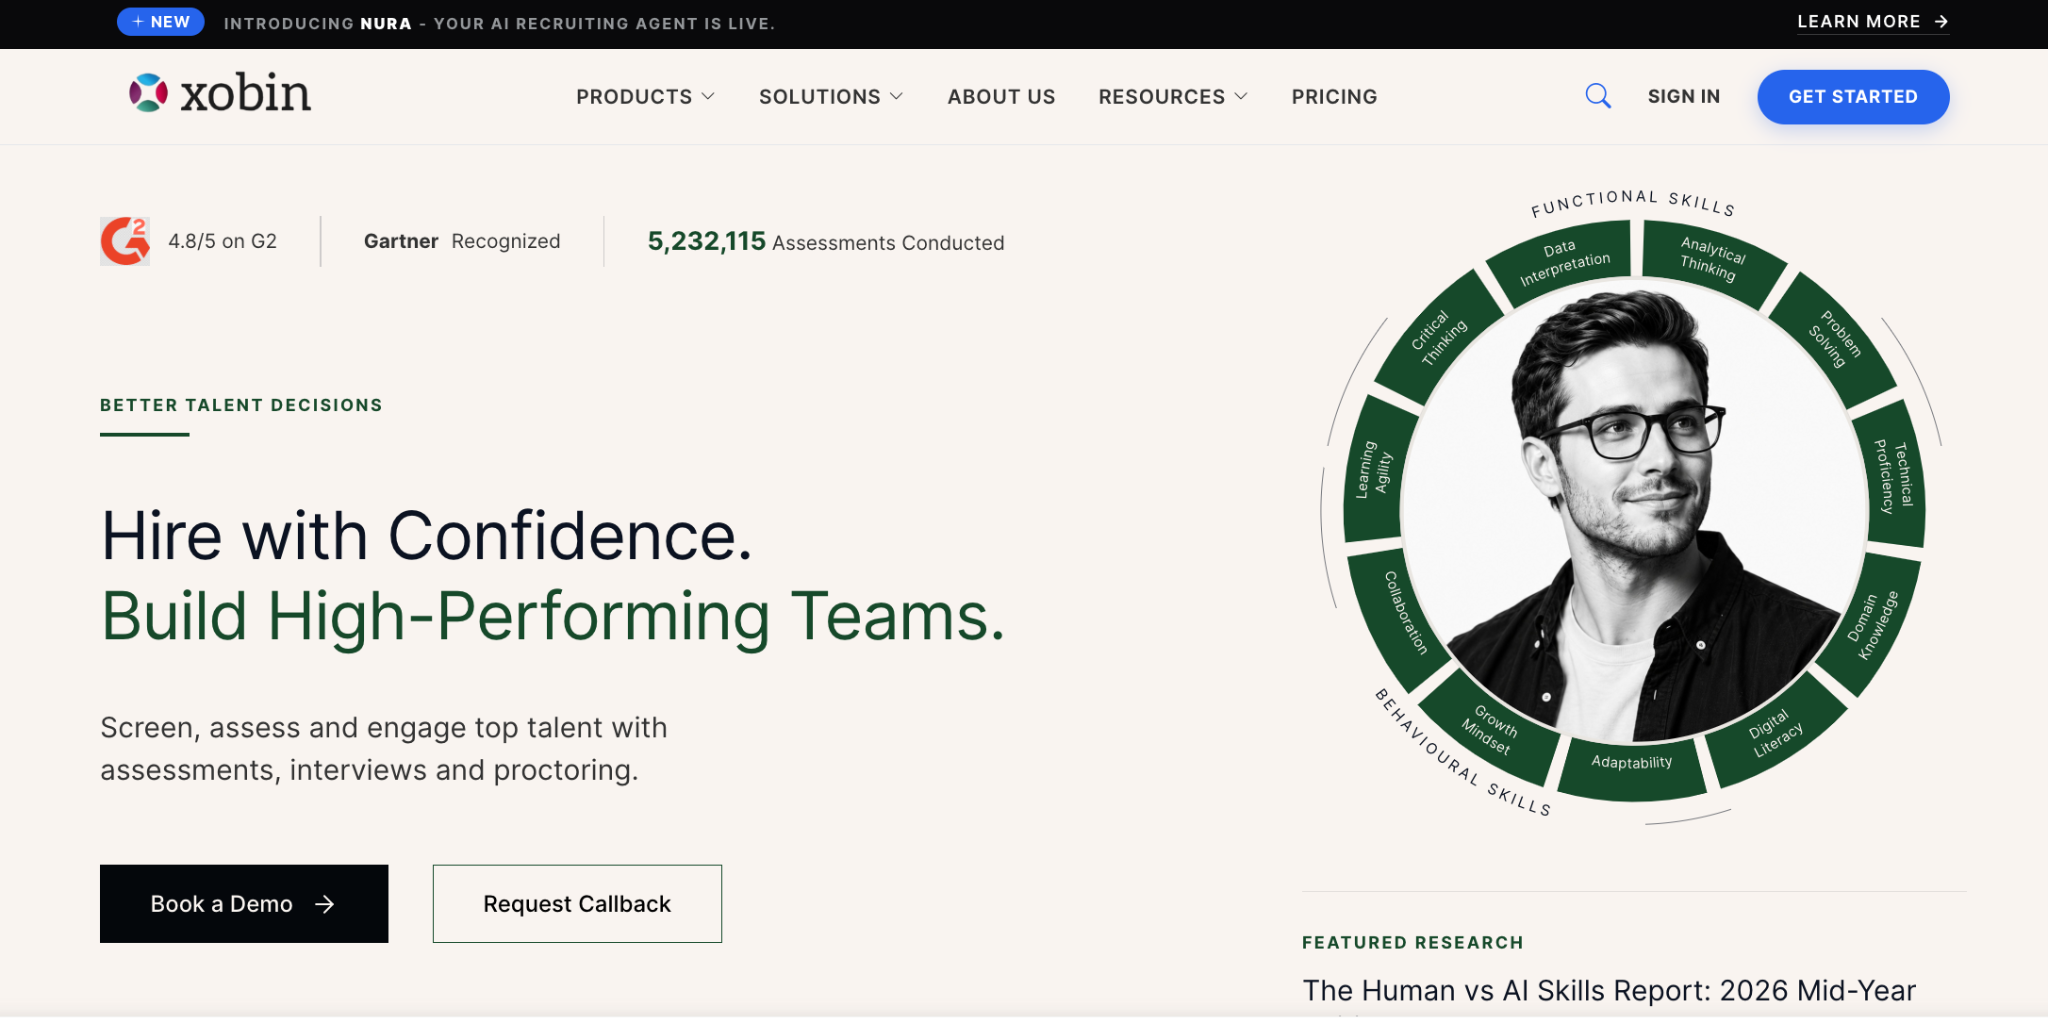Open the search magnifier icon

click(1598, 96)
